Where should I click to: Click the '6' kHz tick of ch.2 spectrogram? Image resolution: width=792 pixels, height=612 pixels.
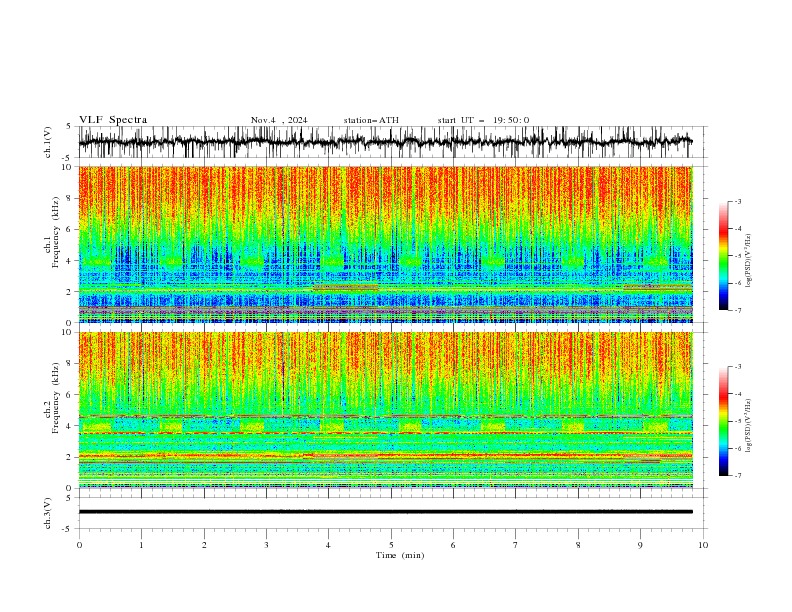tap(70, 394)
